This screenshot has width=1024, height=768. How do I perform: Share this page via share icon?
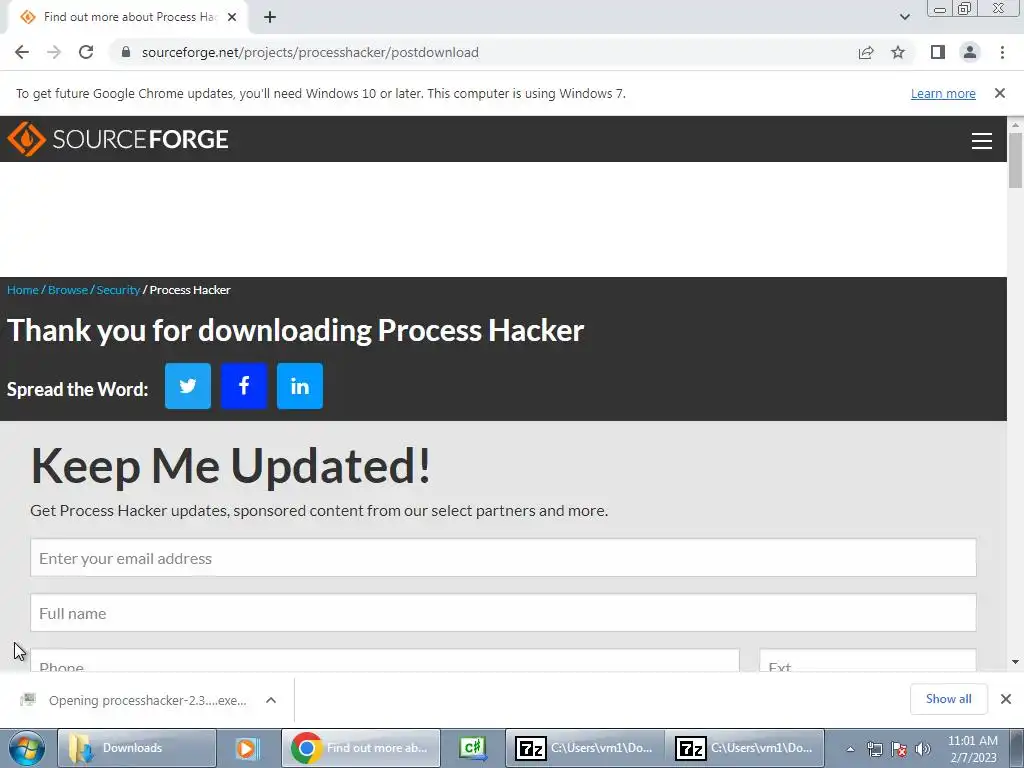pos(866,52)
